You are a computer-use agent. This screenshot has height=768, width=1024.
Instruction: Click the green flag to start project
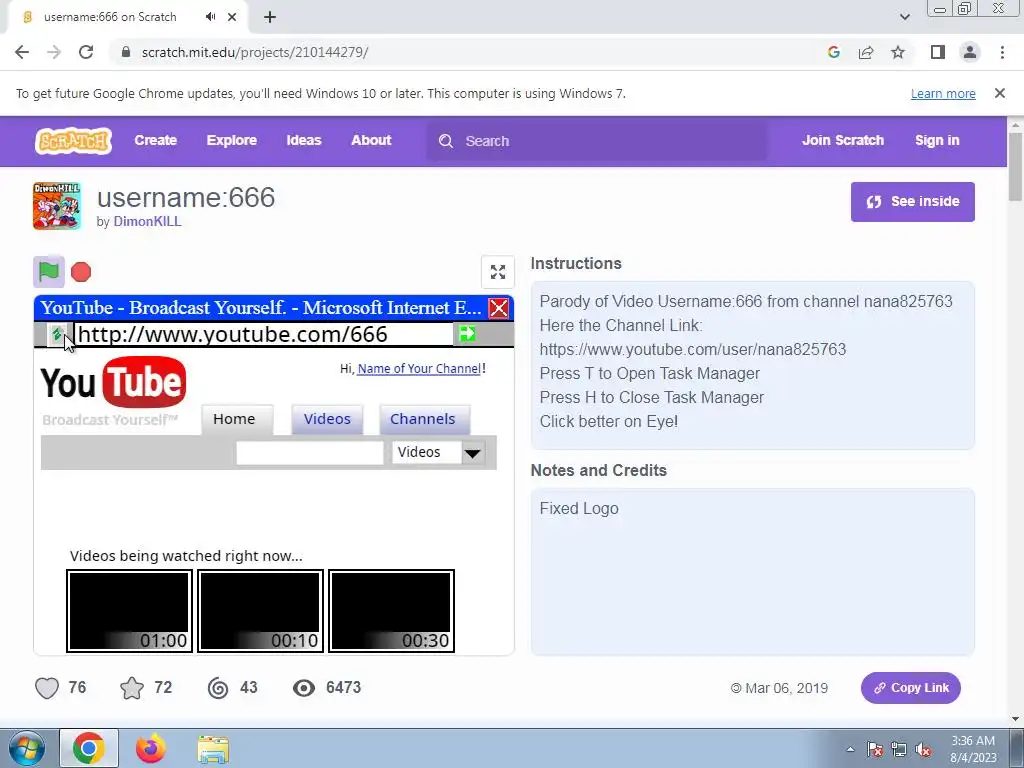(x=49, y=272)
